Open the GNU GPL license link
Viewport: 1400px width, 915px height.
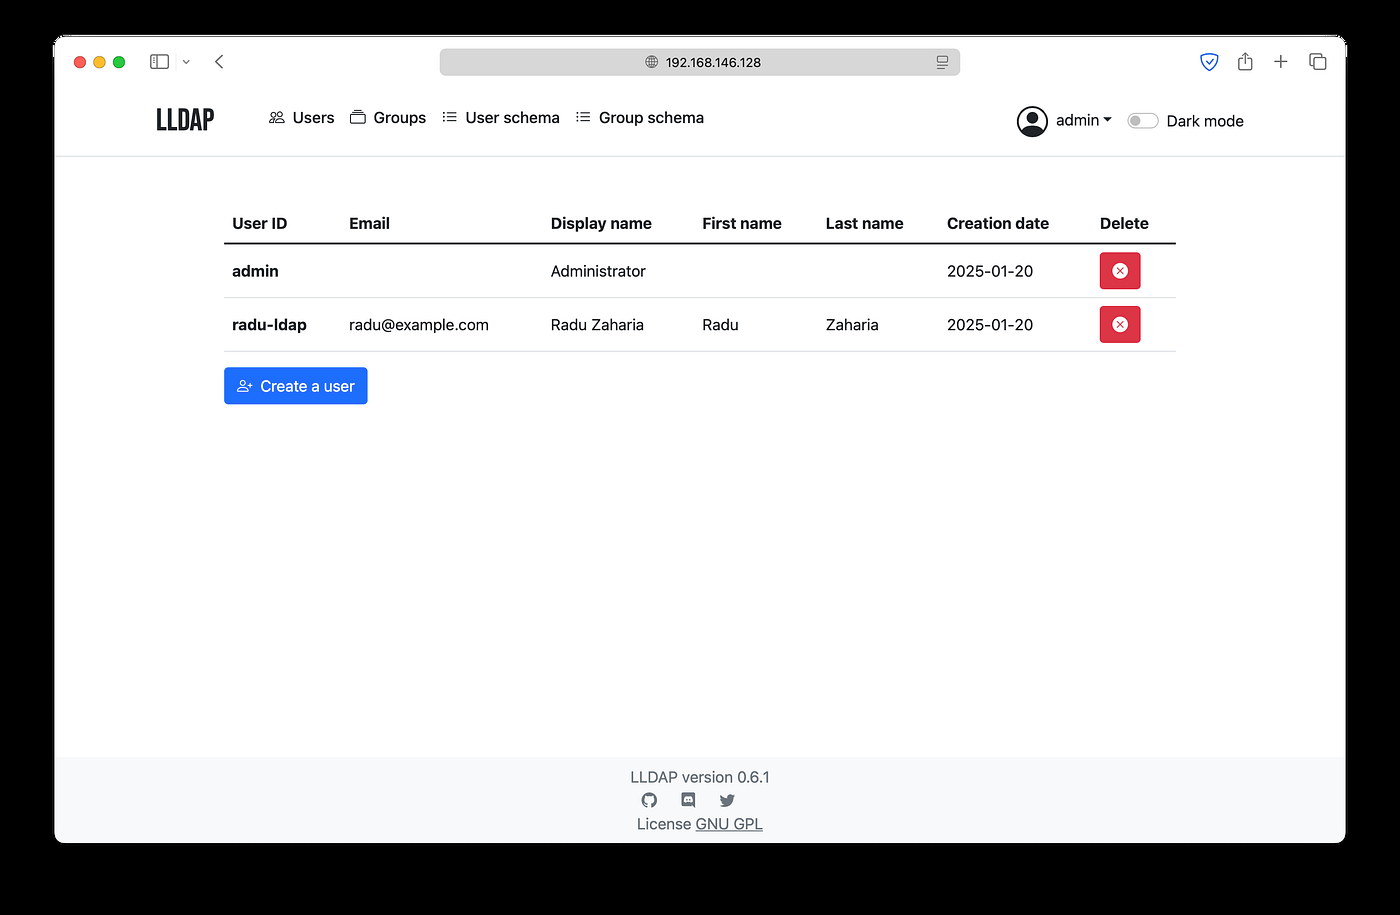point(729,824)
